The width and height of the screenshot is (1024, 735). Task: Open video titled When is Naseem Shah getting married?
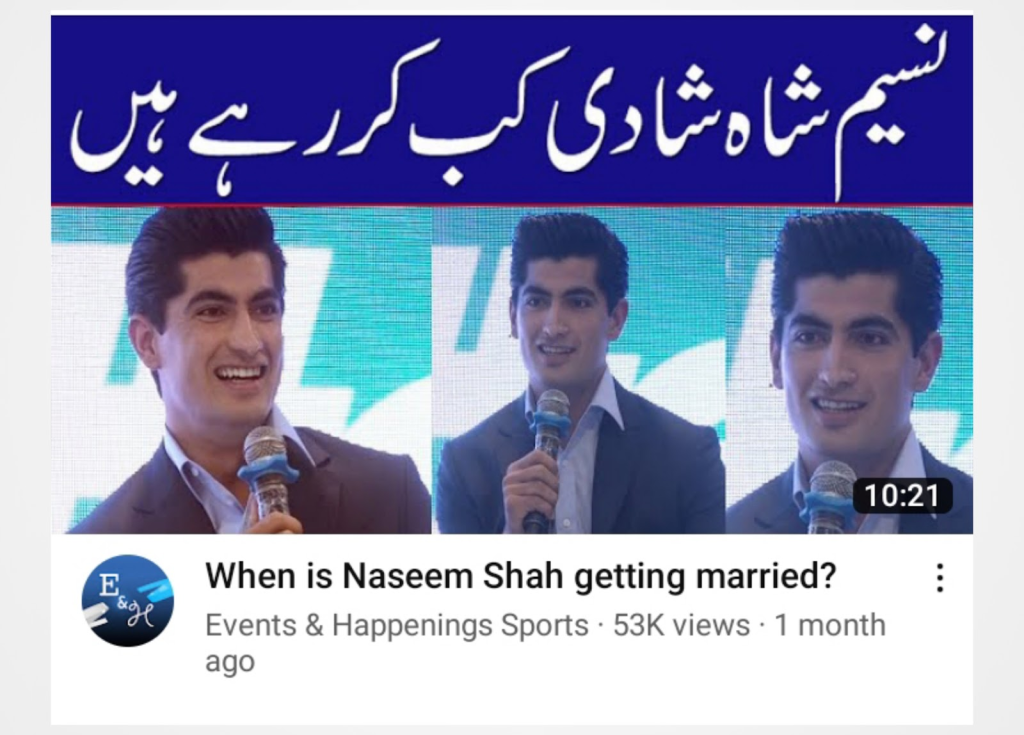(x=520, y=576)
